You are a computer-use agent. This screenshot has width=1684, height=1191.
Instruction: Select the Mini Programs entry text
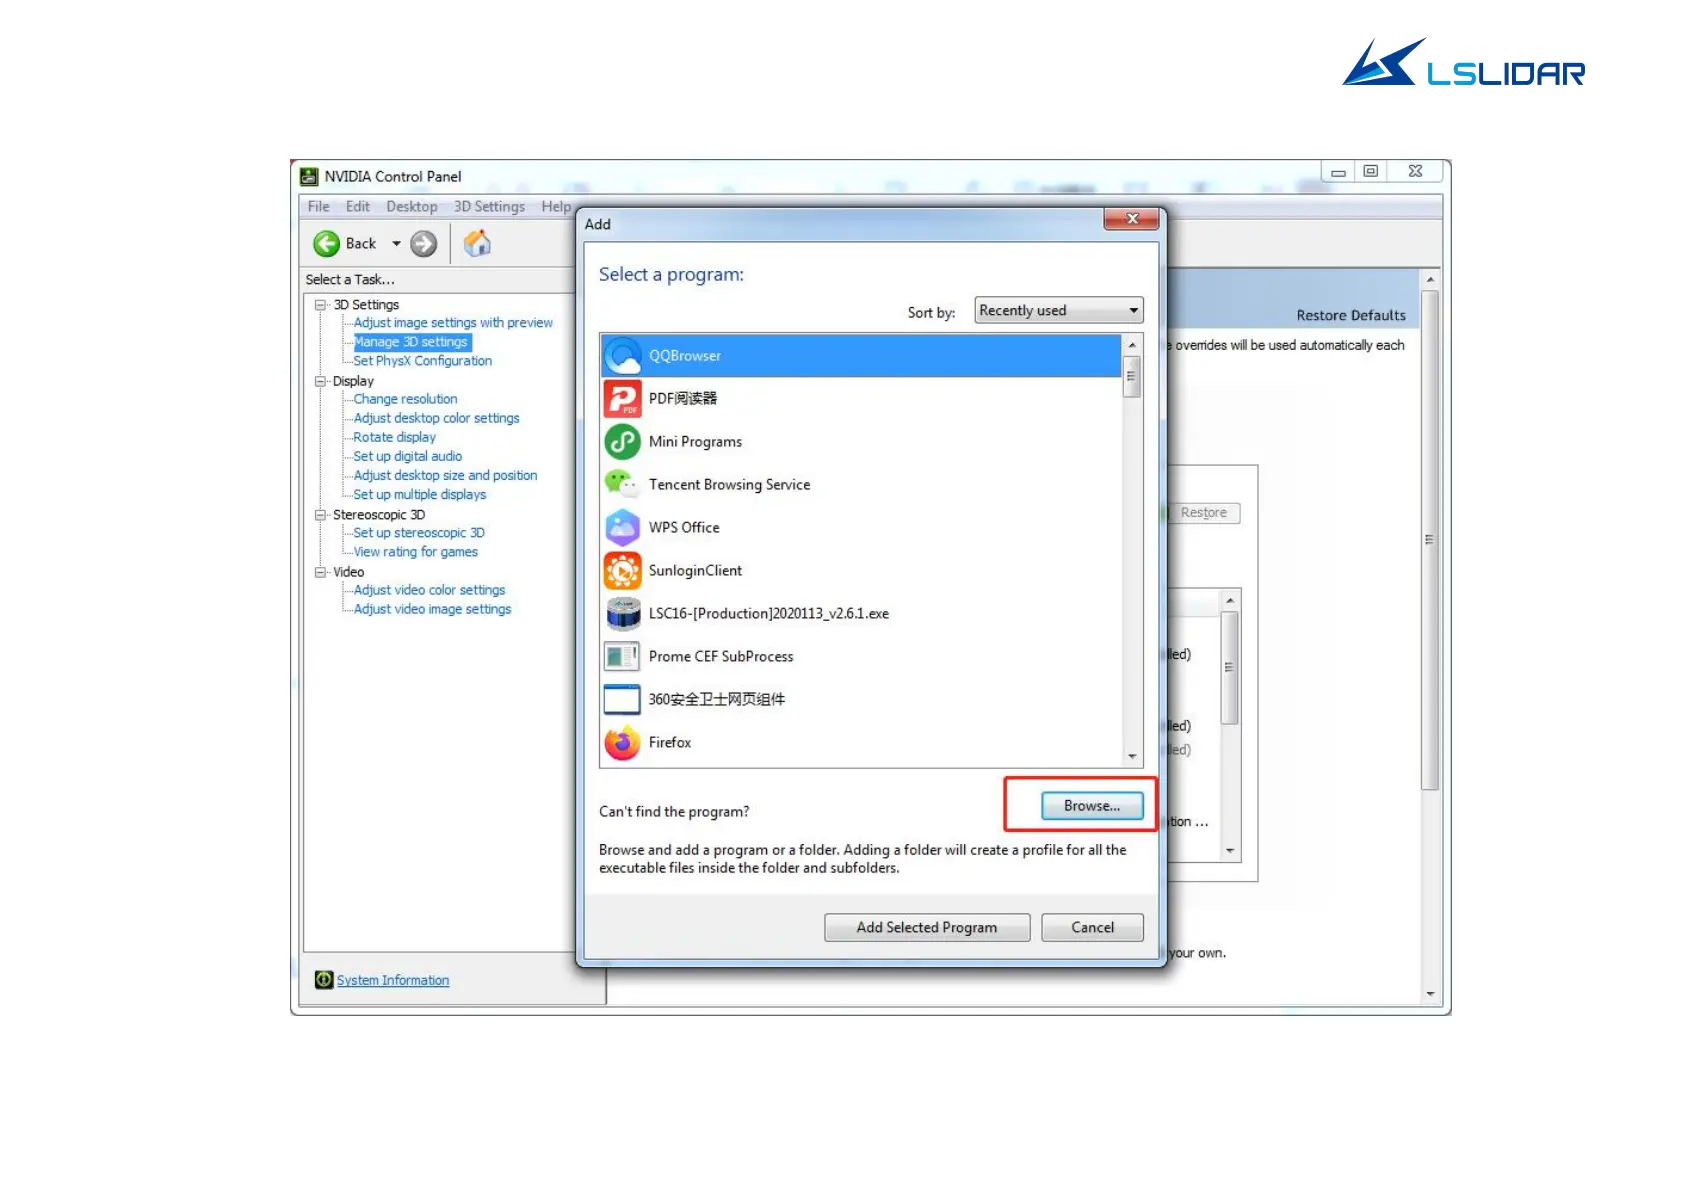click(x=695, y=442)
